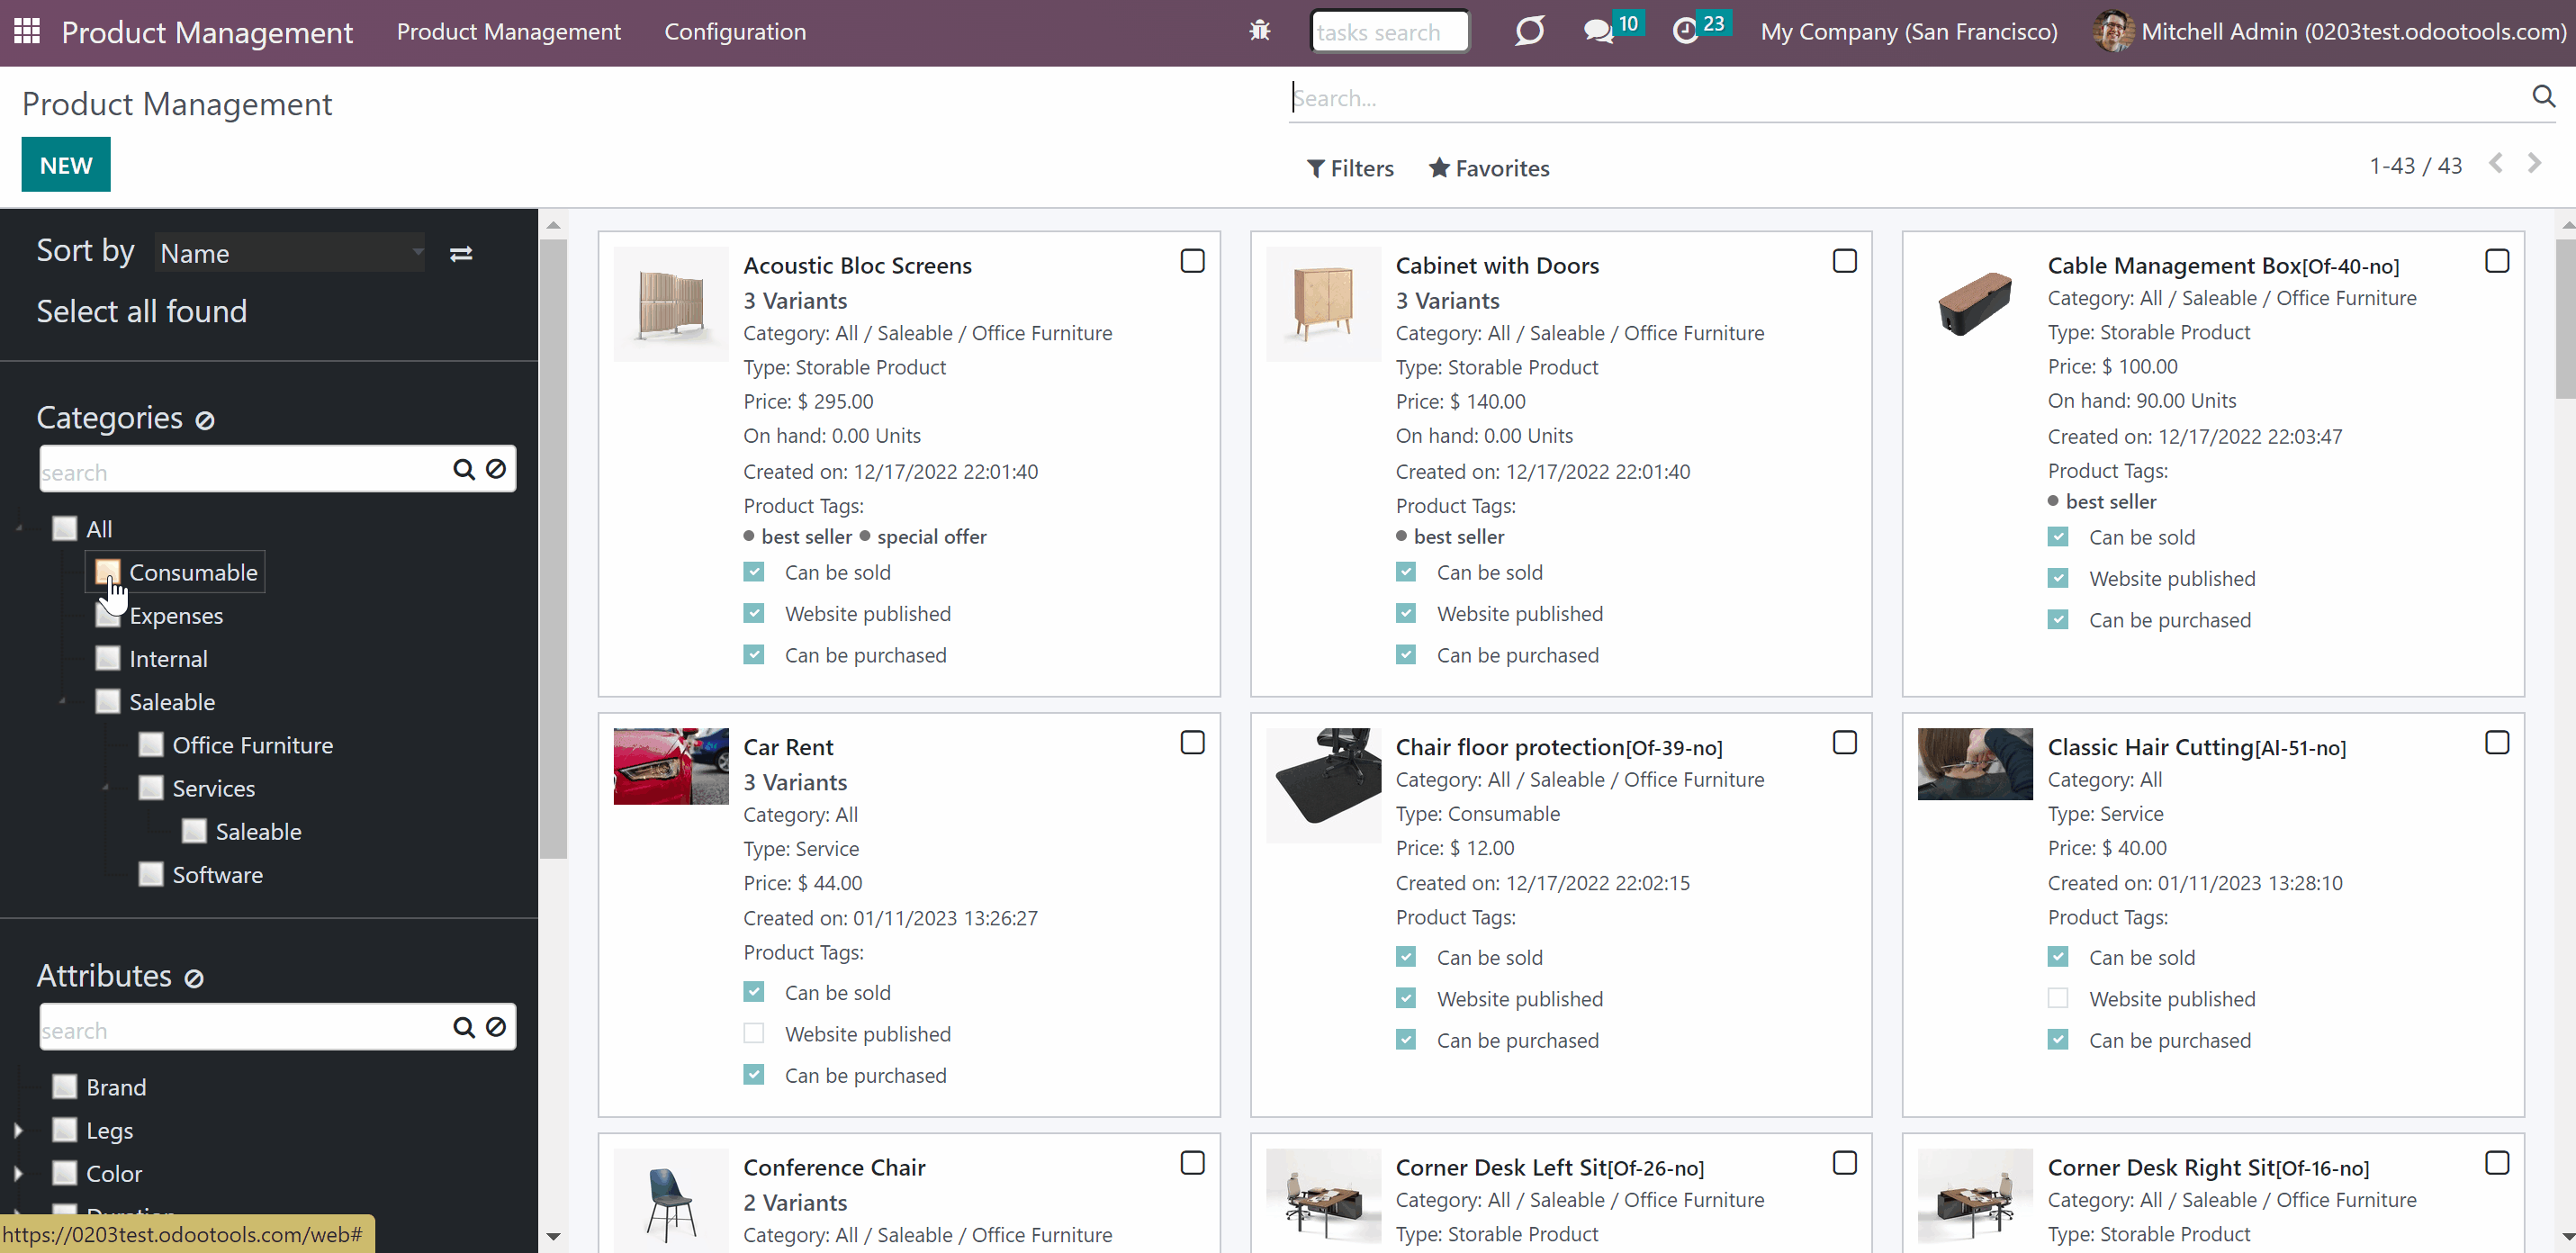Screen dimensions: 2576x1253
Task: Click the Cabinet with Doors thumbnail
Action: [x=1323, y=304]
